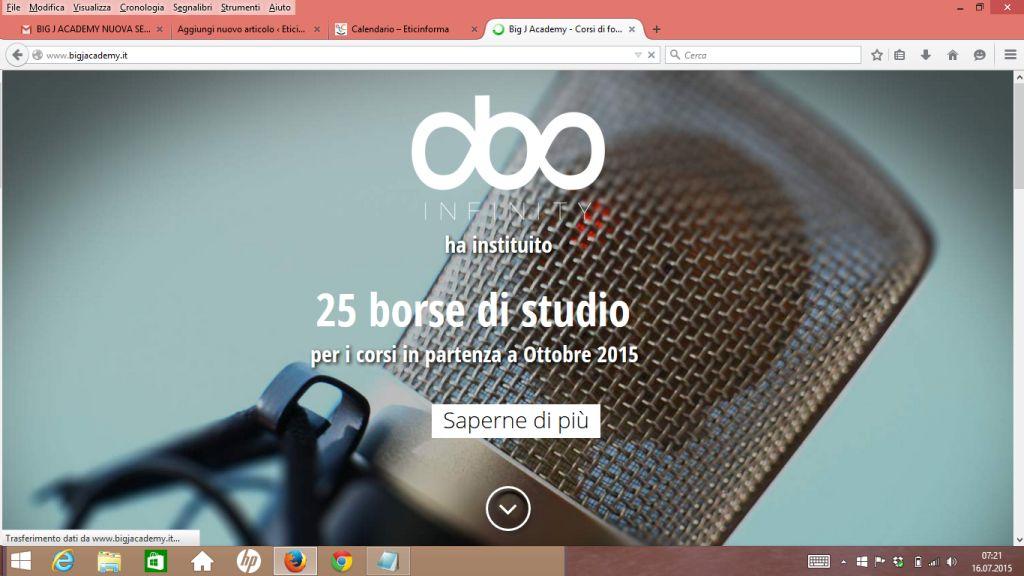This screenshot has height=576, width=1024.
Task: Open the Windows Start menu
Action: (21, 561)
